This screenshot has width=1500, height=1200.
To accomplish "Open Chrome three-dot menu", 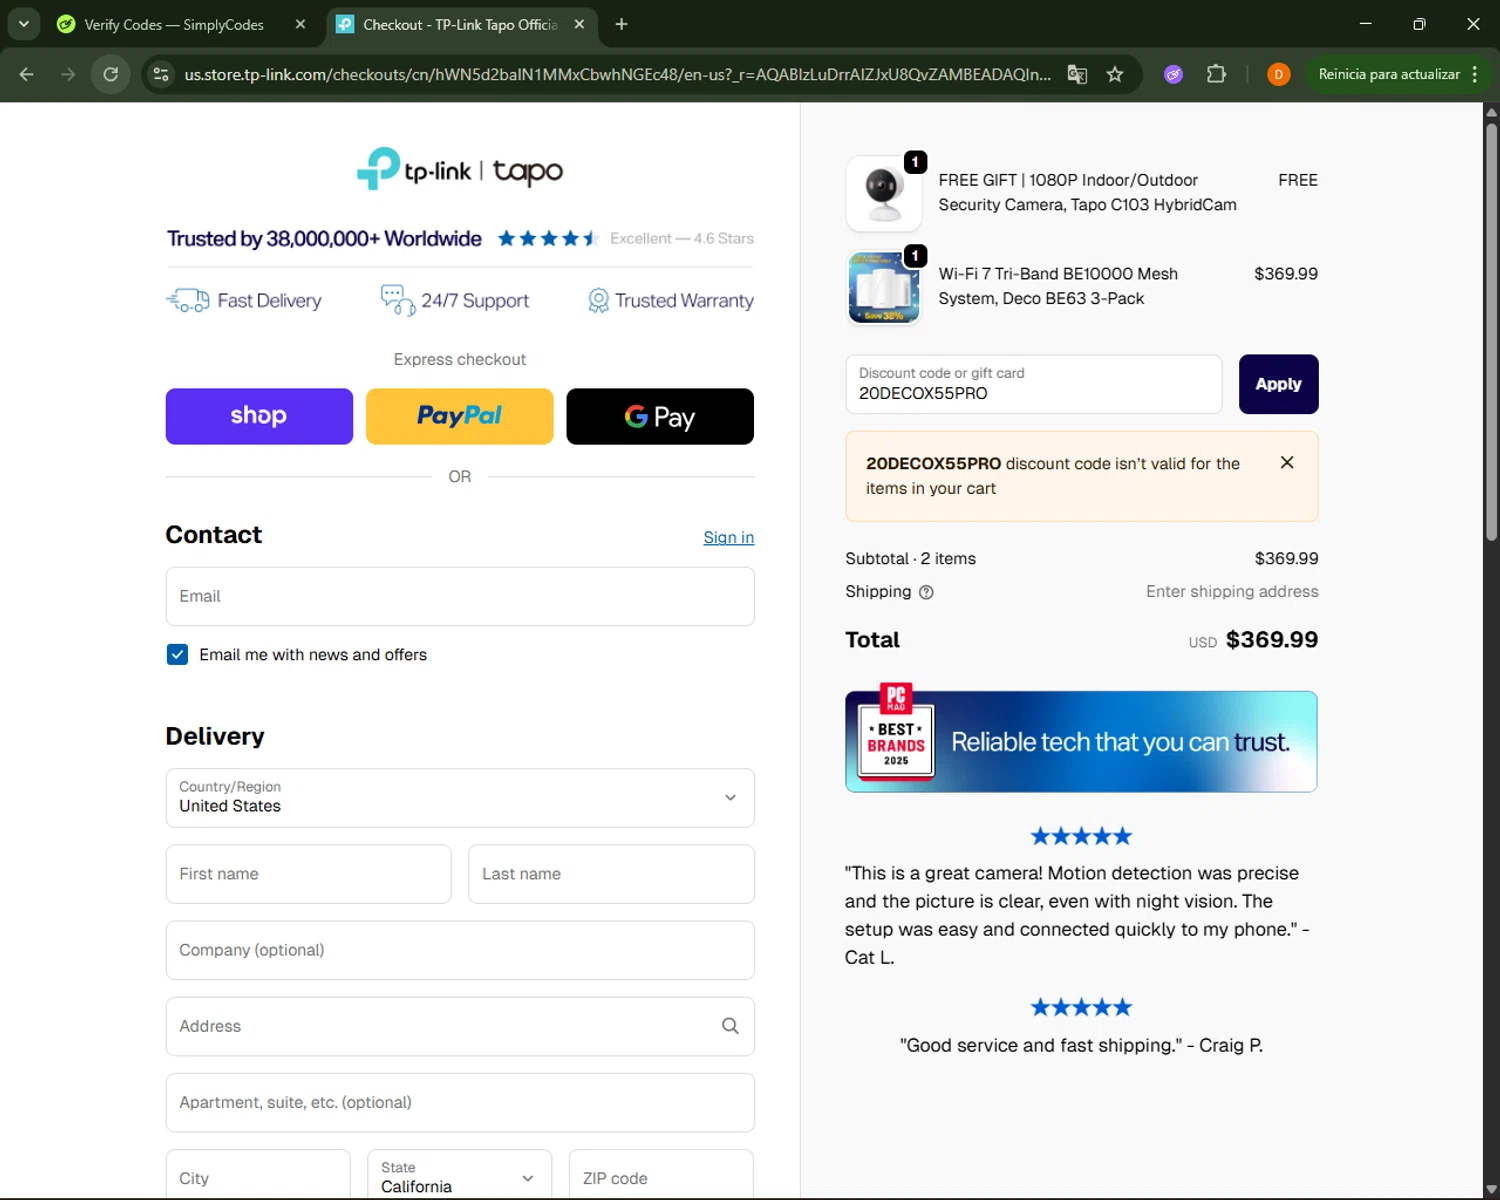I will pos(1475,74).
